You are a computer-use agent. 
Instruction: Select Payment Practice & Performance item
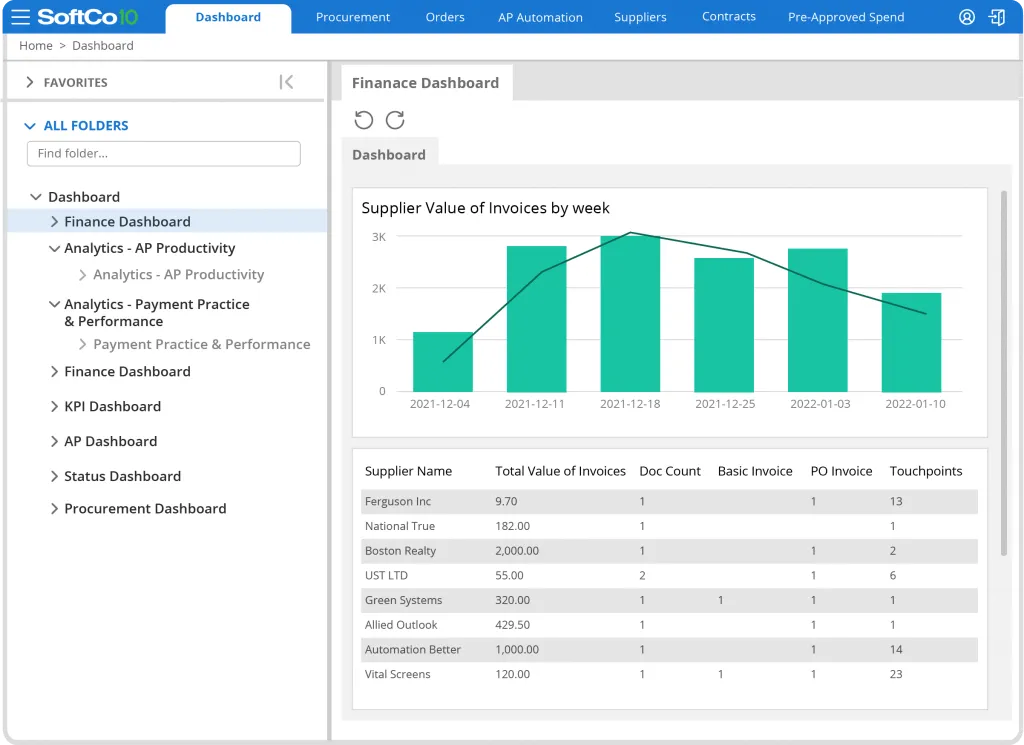click(201, 344)
